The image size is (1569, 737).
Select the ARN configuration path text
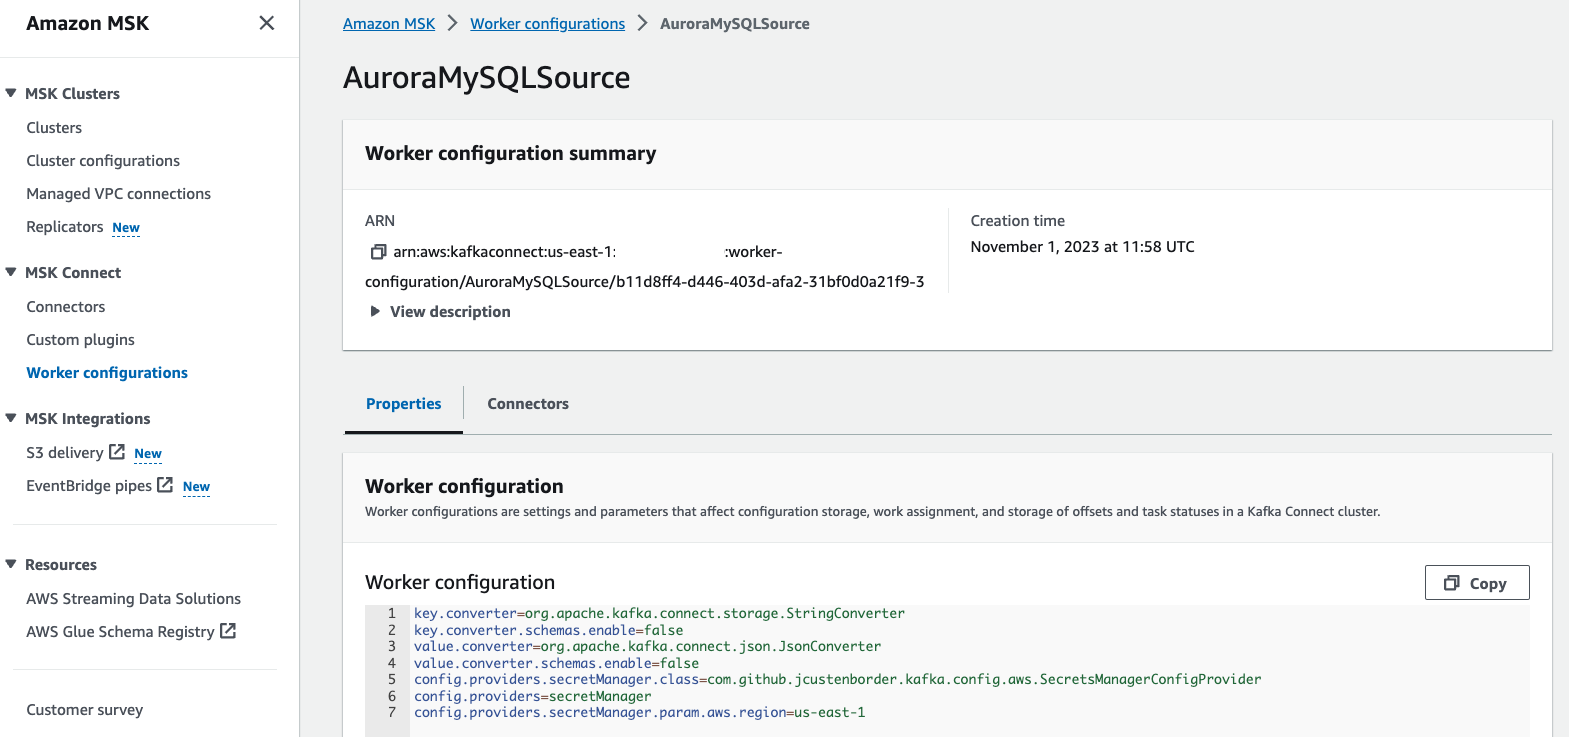click(645, 282)
